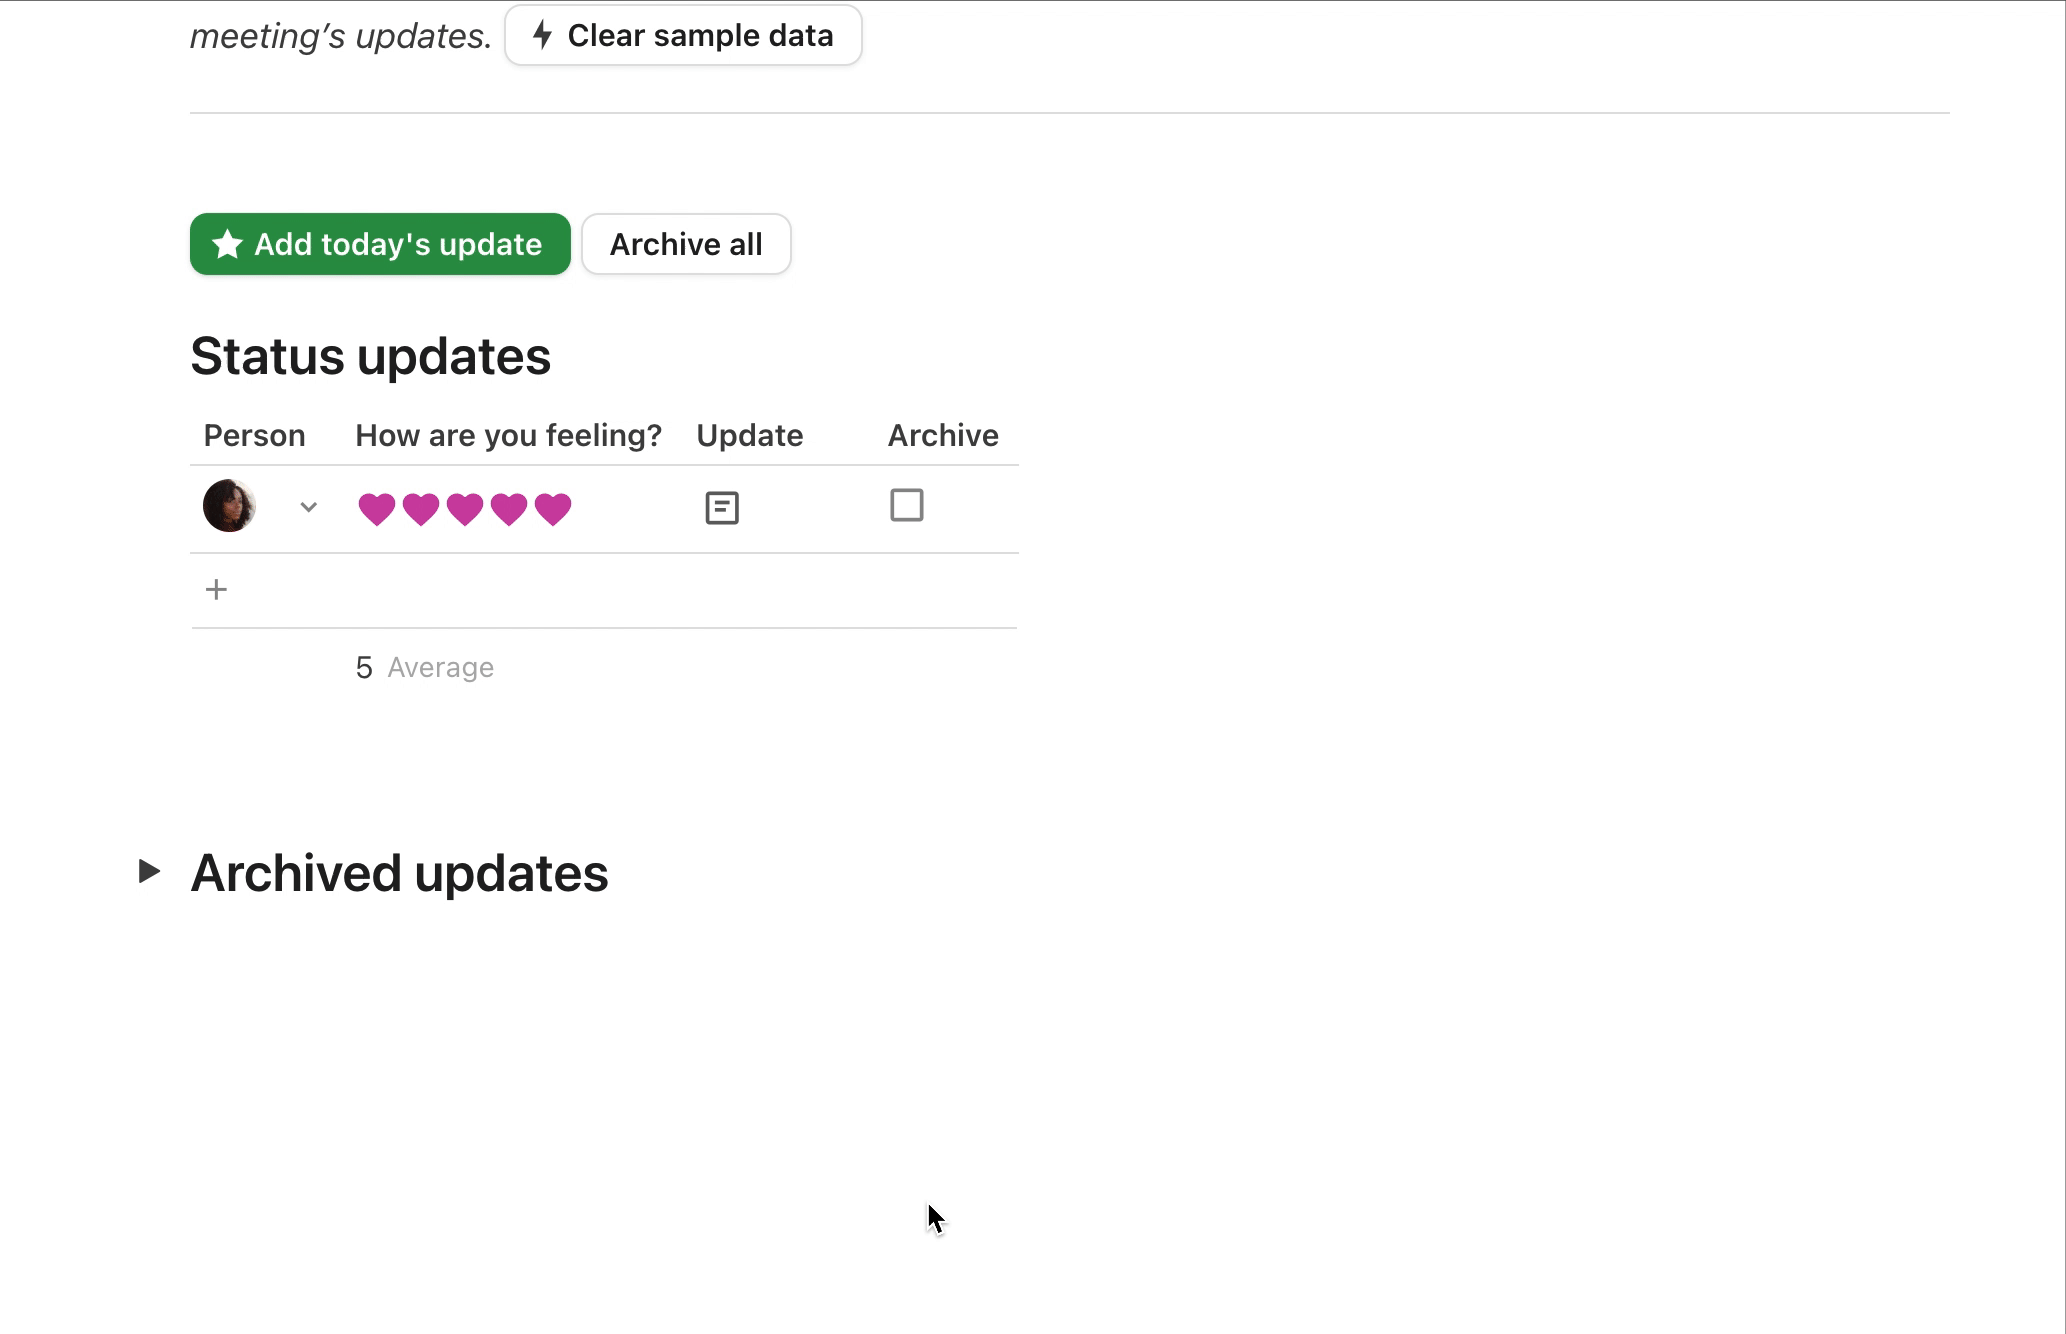This screenshot has height=1334, width=2066.
Task: Click Archive all button
Action: (x=687, y=244)
